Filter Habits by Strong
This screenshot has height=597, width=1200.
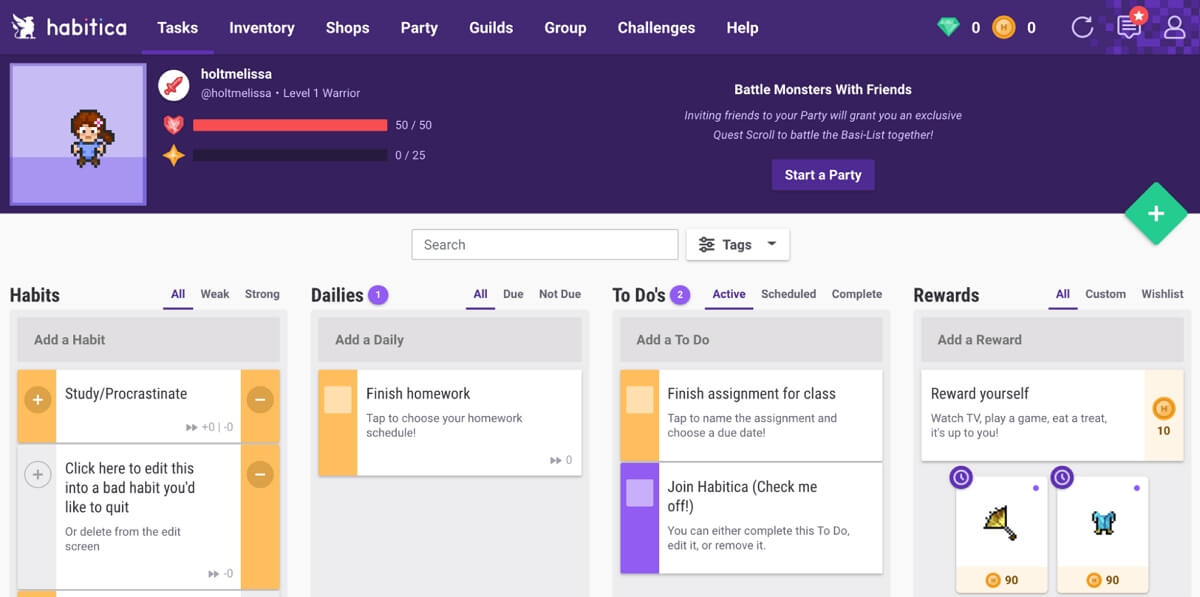pyautogui.click(x=262, y=294)
